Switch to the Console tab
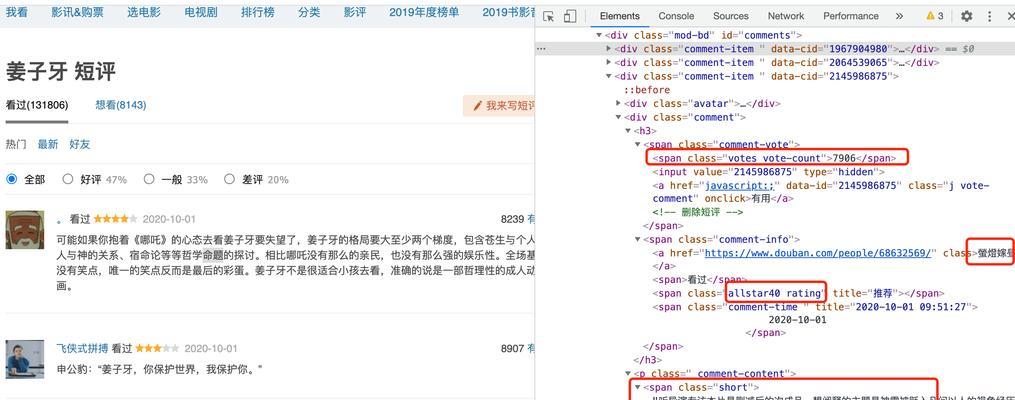This screenshot has height=400, width=1015. coord(676,16)
